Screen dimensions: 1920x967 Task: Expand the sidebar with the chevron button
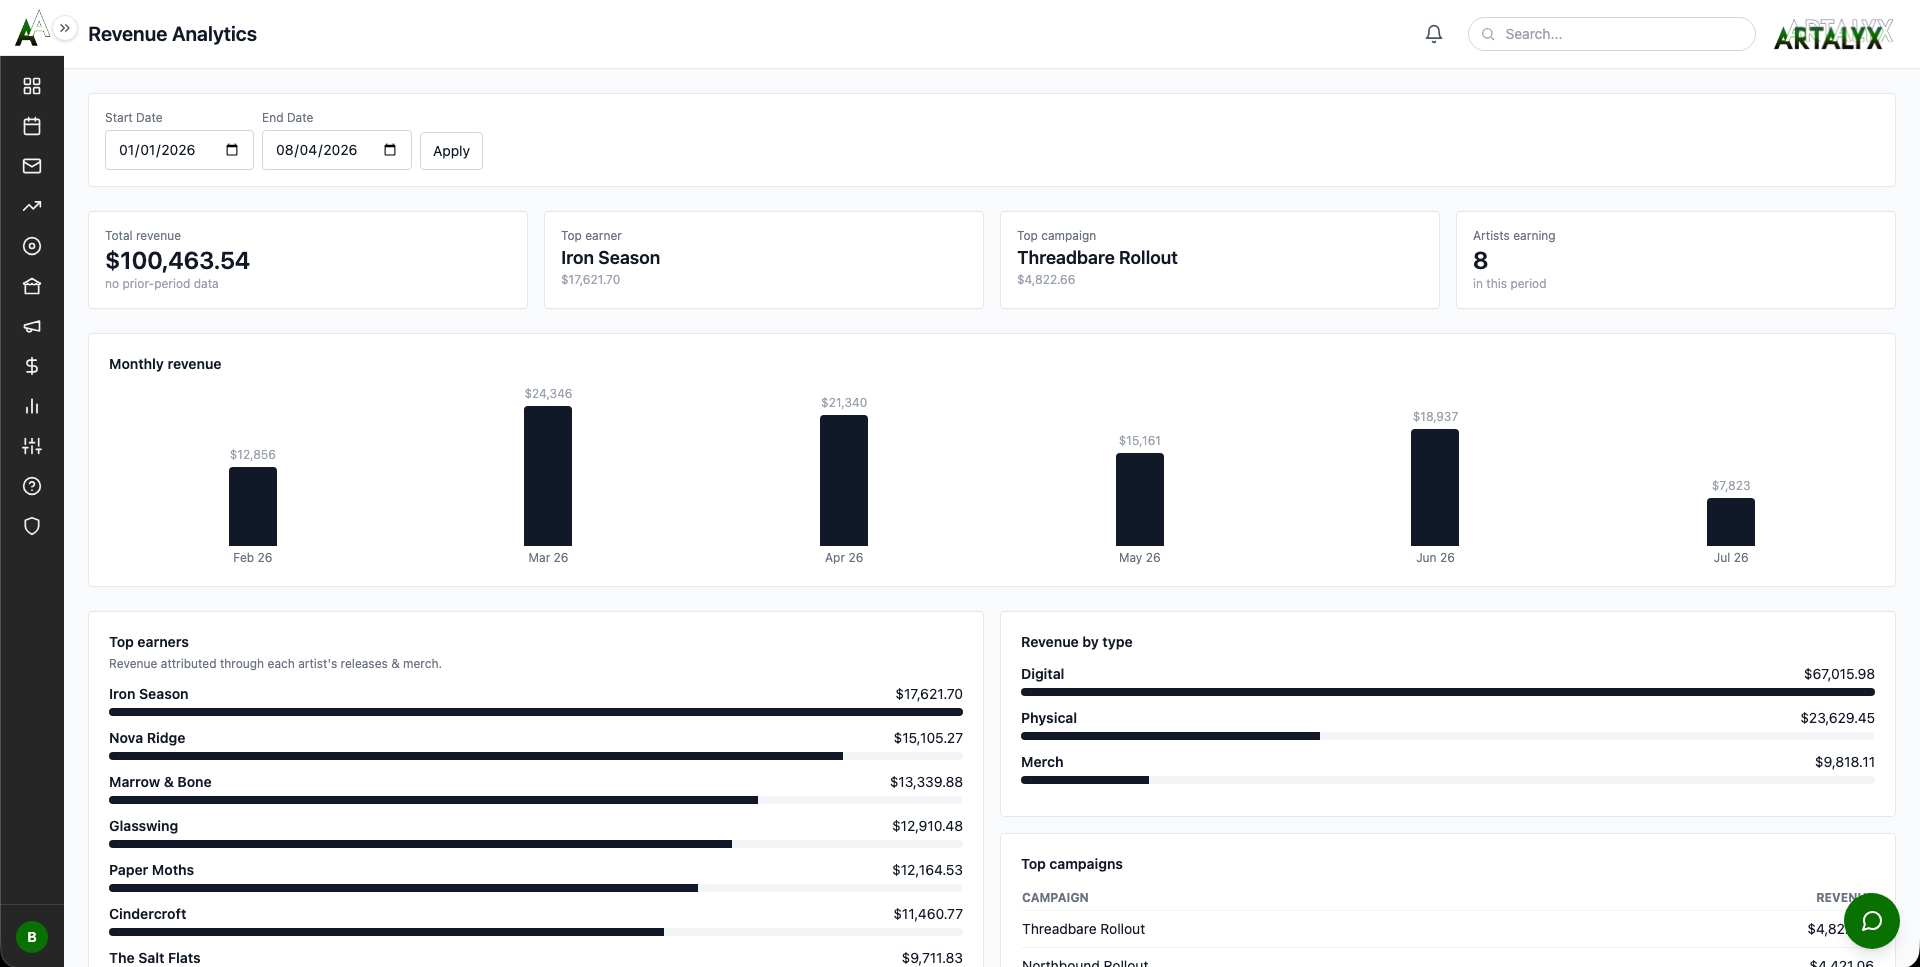pyautogui.click(x=65, y=28)
